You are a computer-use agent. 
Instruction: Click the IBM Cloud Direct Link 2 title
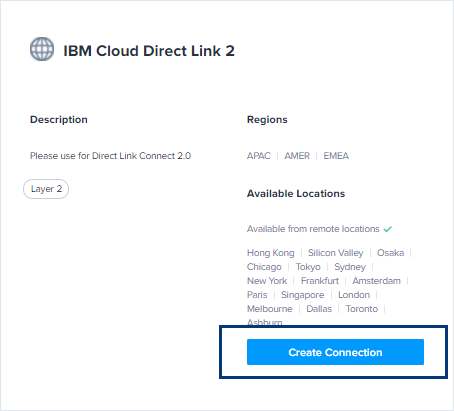(x=149, y=51)
